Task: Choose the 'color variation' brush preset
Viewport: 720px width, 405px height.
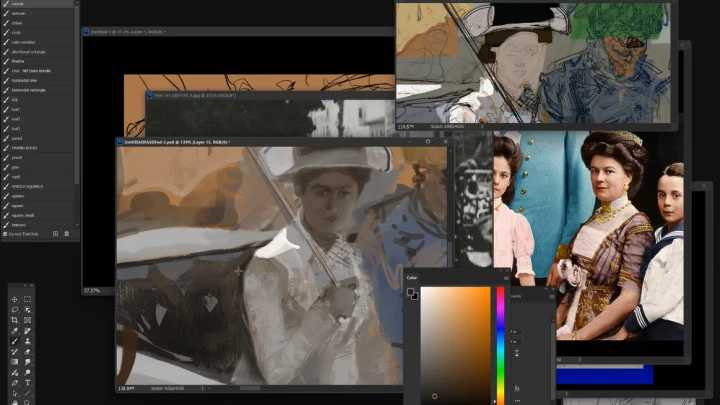Action: 38,42
